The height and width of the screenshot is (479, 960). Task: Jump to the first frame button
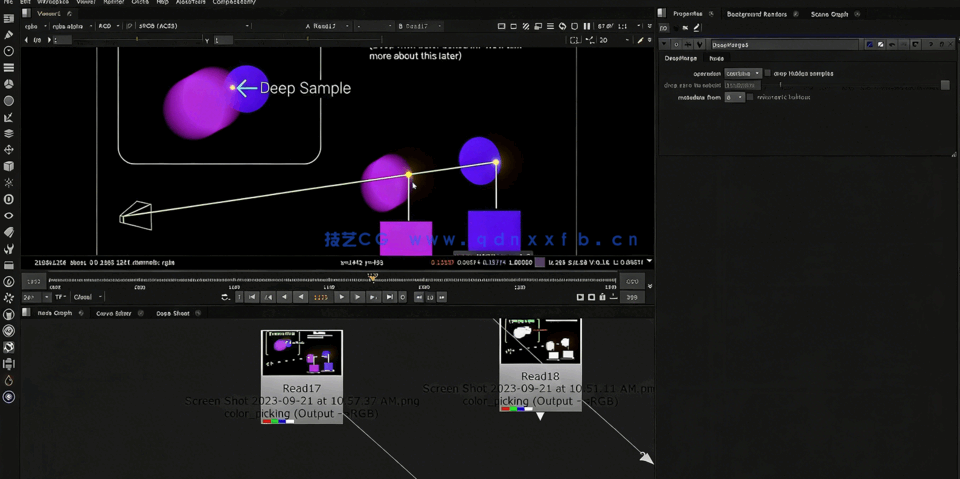pos(252,297)
